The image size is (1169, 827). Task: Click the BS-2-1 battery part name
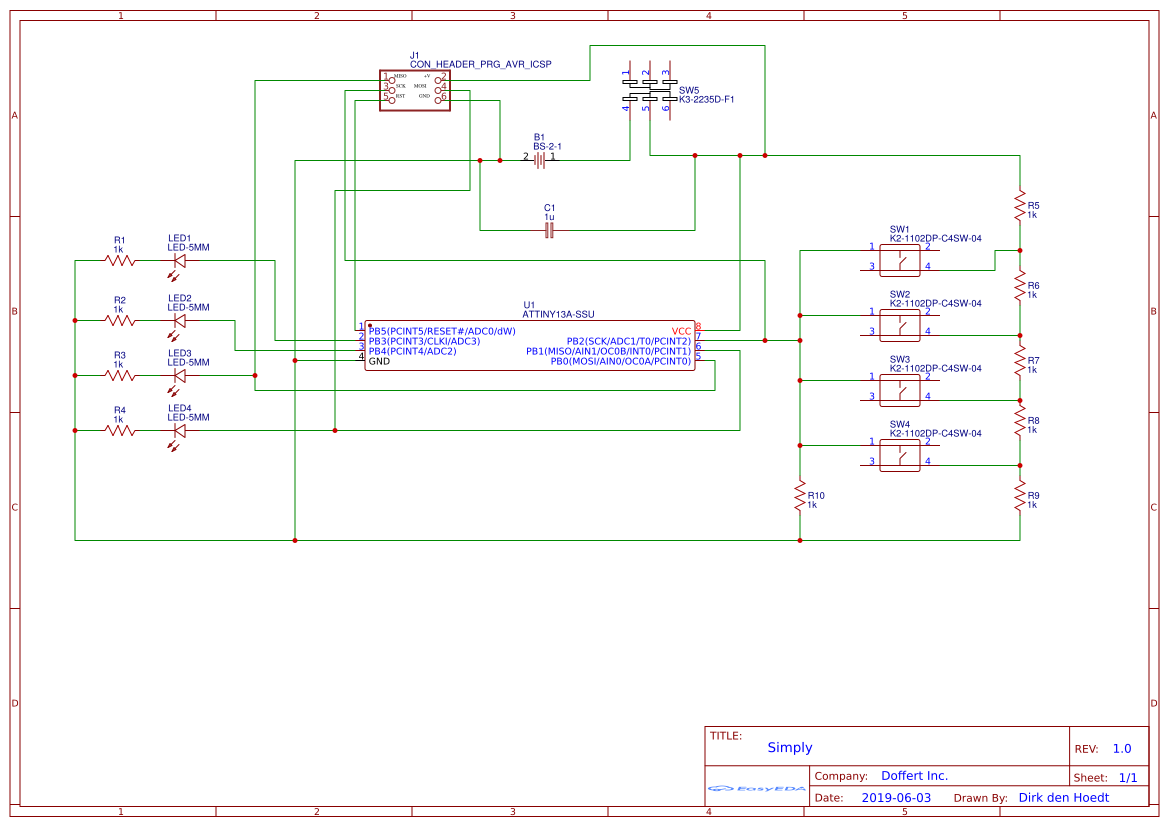[547, 147]
